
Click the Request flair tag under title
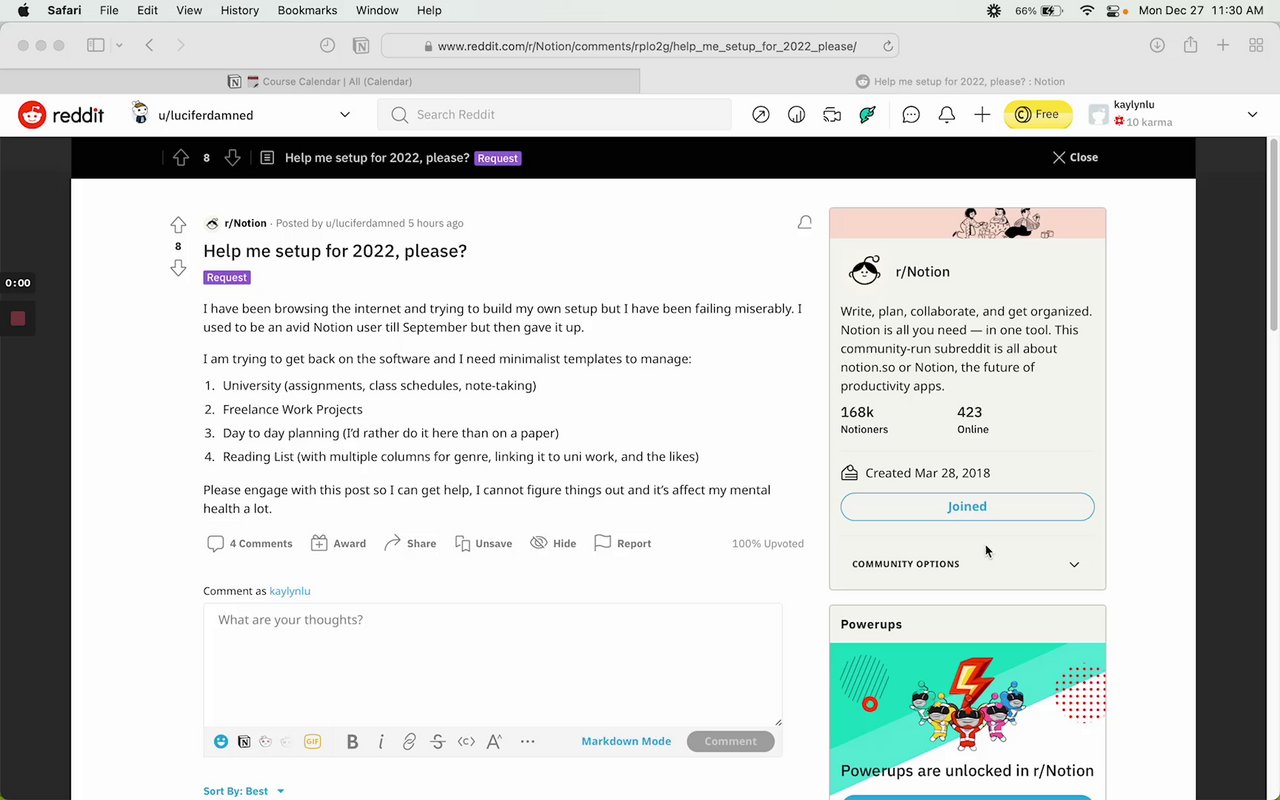227,278
